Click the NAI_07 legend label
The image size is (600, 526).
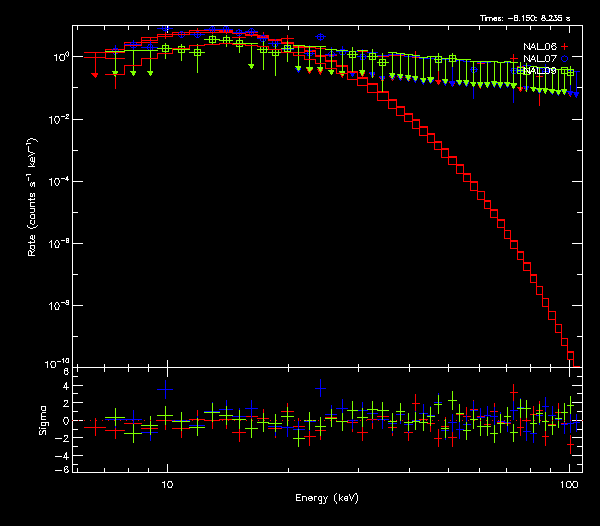tap(539, 59)
